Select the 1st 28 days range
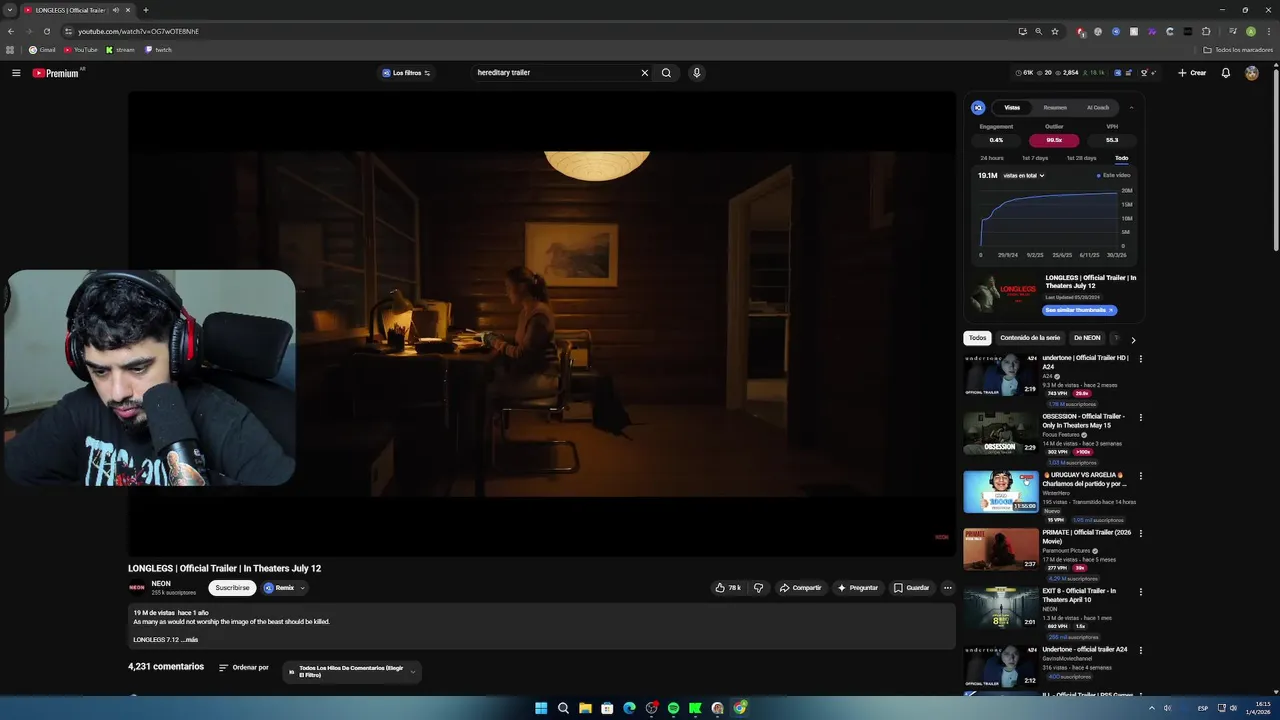The width and height of the screenshot is (1280, 720). point(1081,158)
